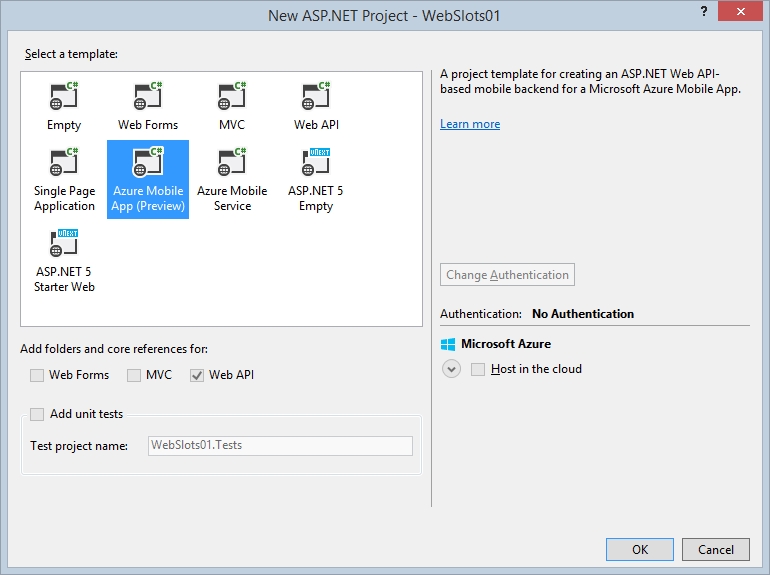Click the Select a template label
This screenshot has height=575, width=770.
coord(71,54)
